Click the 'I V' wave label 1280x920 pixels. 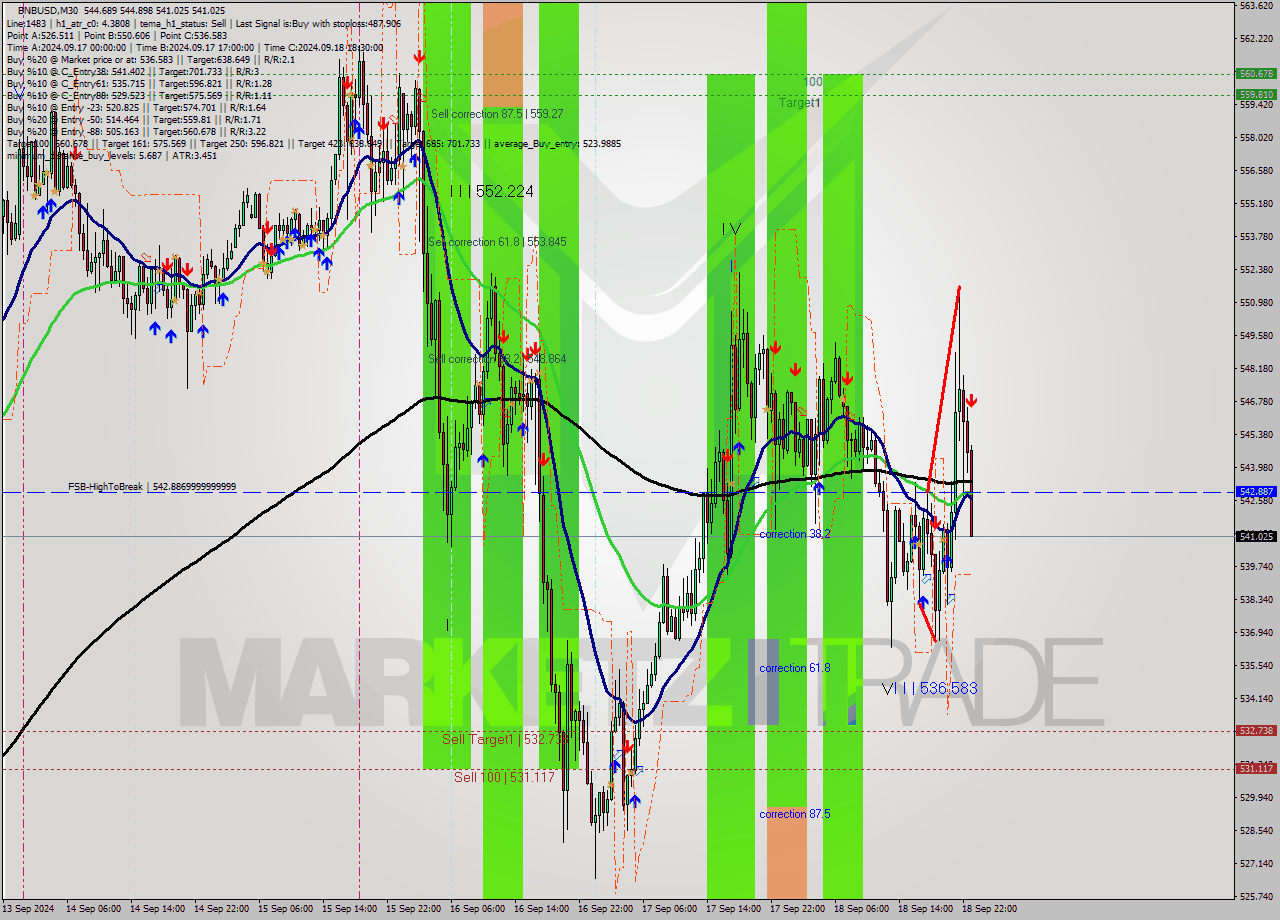732,229
